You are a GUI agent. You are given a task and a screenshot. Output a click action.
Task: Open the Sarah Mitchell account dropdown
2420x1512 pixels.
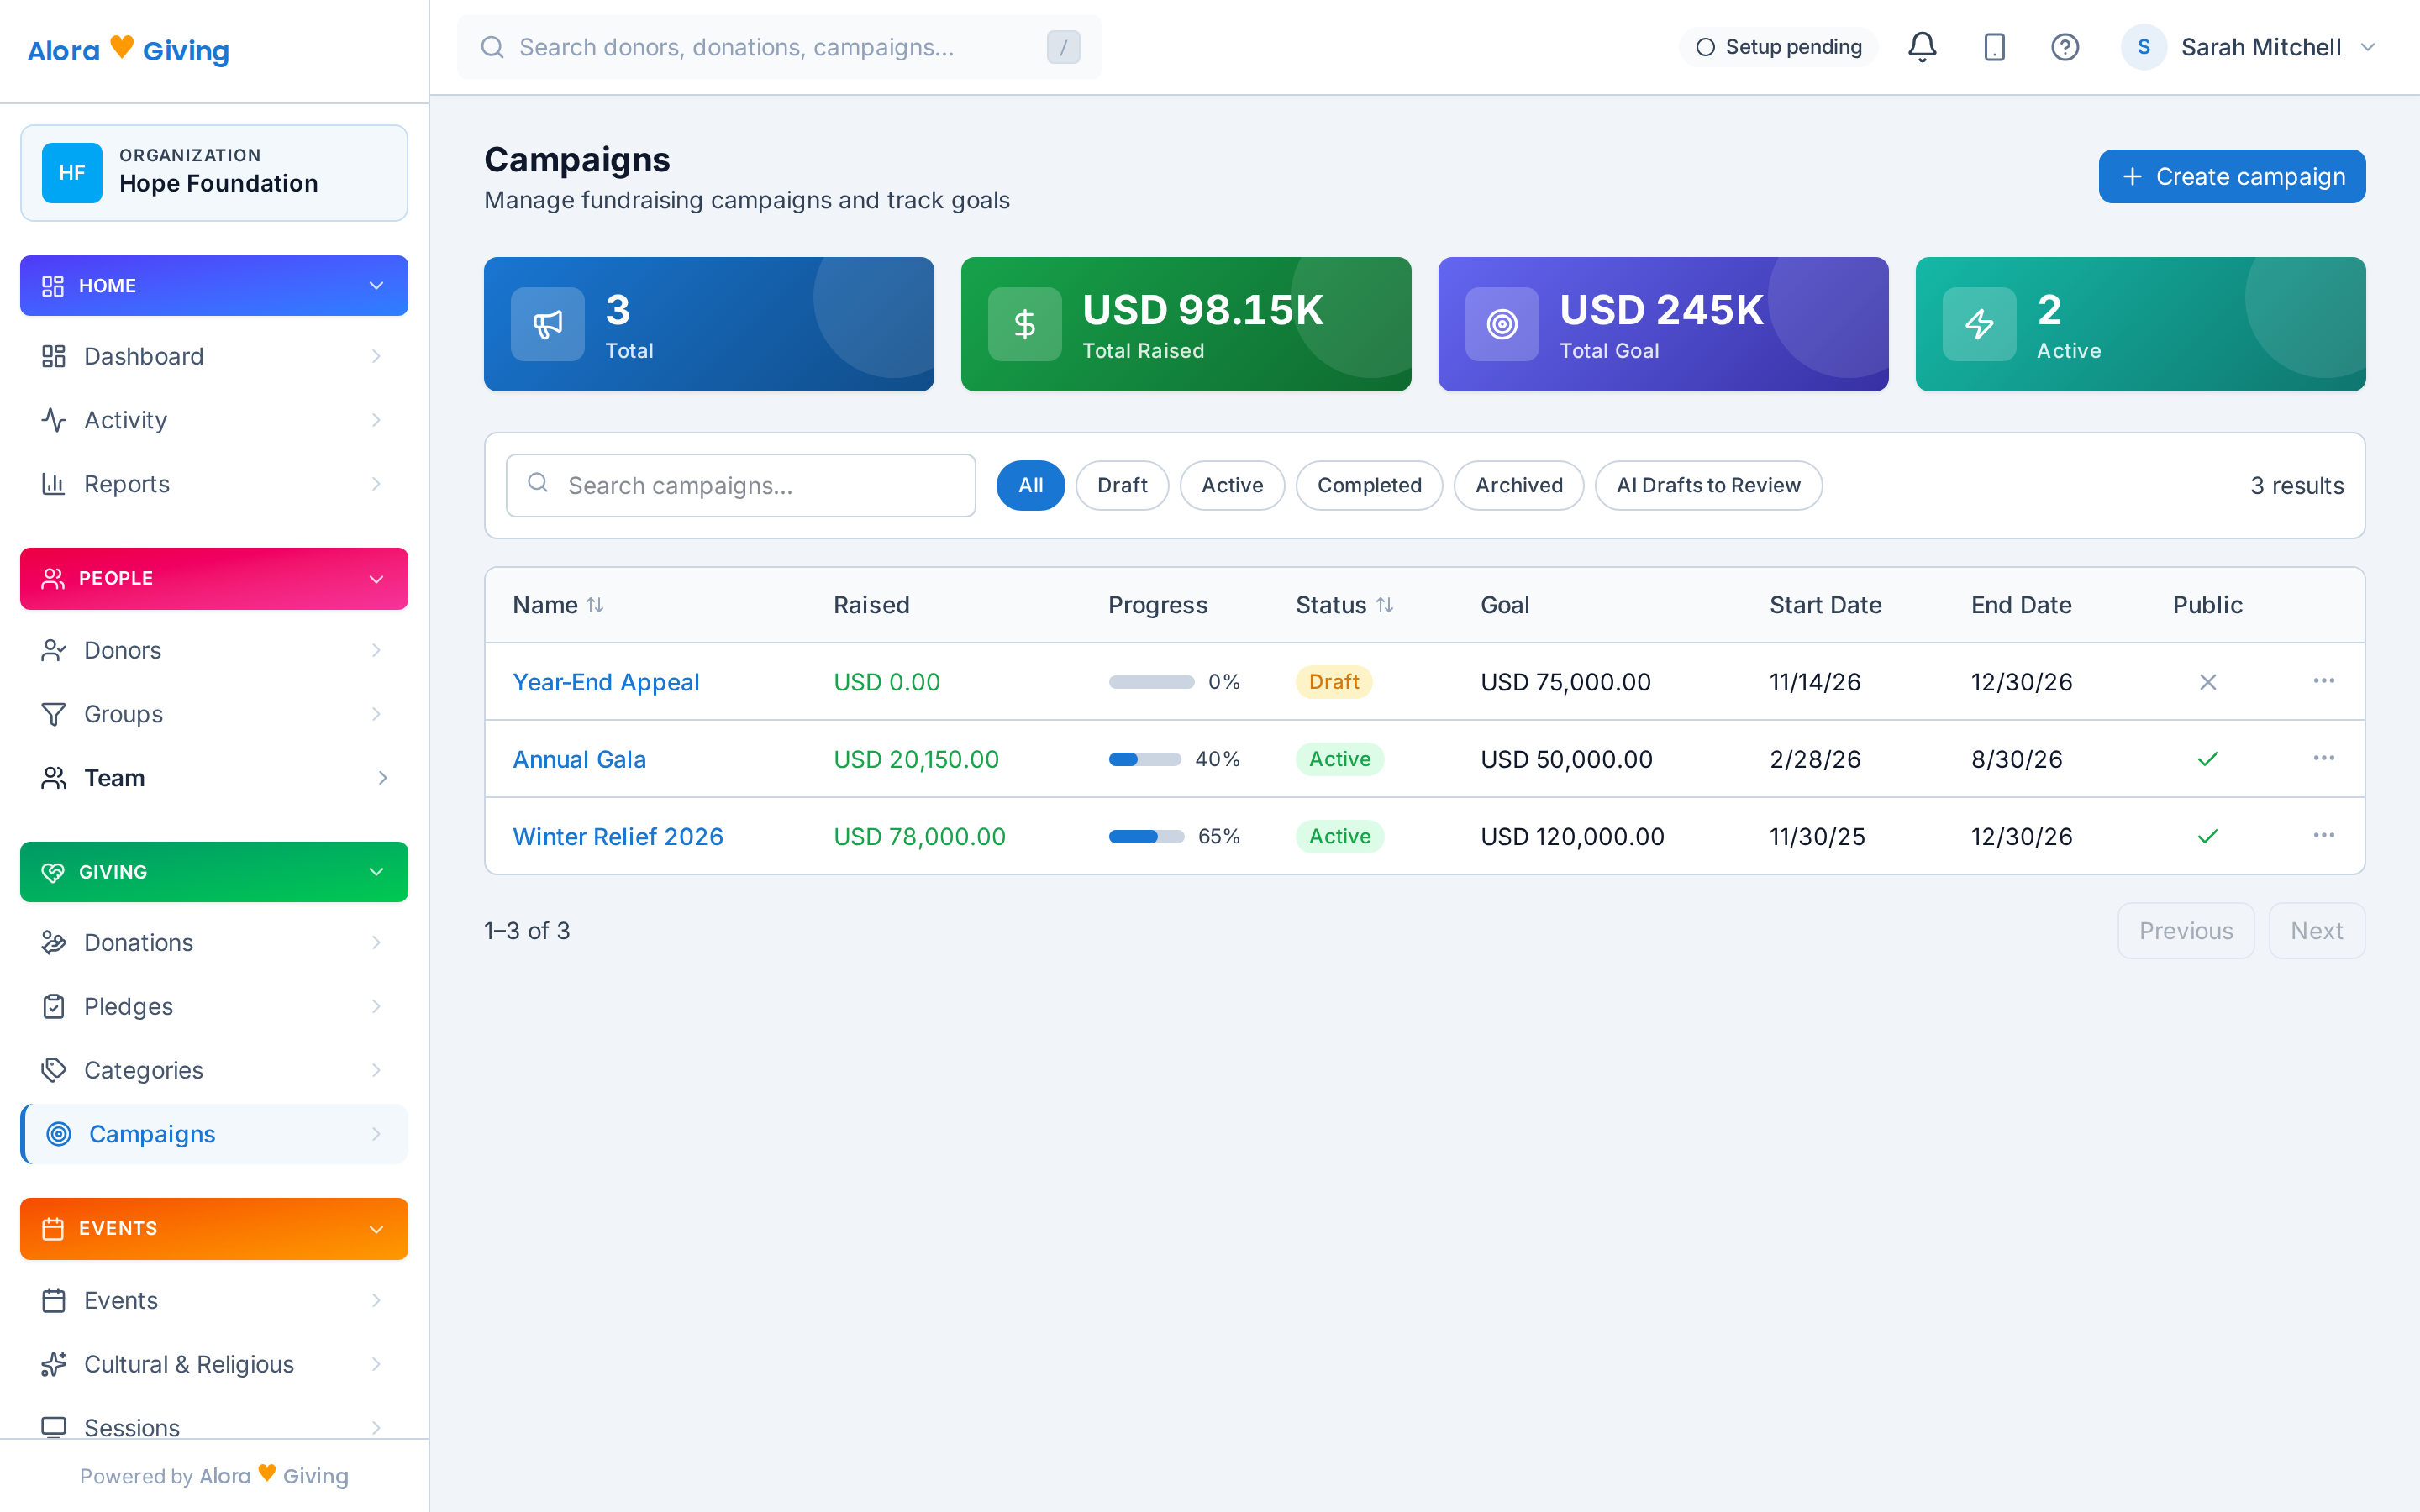click(x=2248, y=47)
